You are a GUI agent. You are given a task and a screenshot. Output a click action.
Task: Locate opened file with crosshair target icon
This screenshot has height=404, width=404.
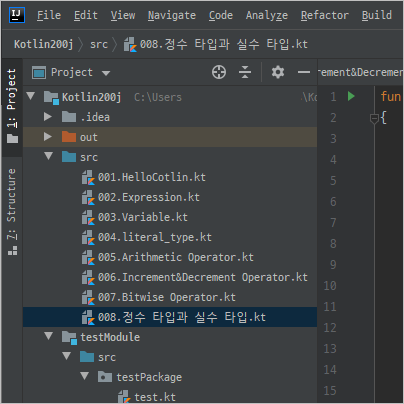[219, 72]
